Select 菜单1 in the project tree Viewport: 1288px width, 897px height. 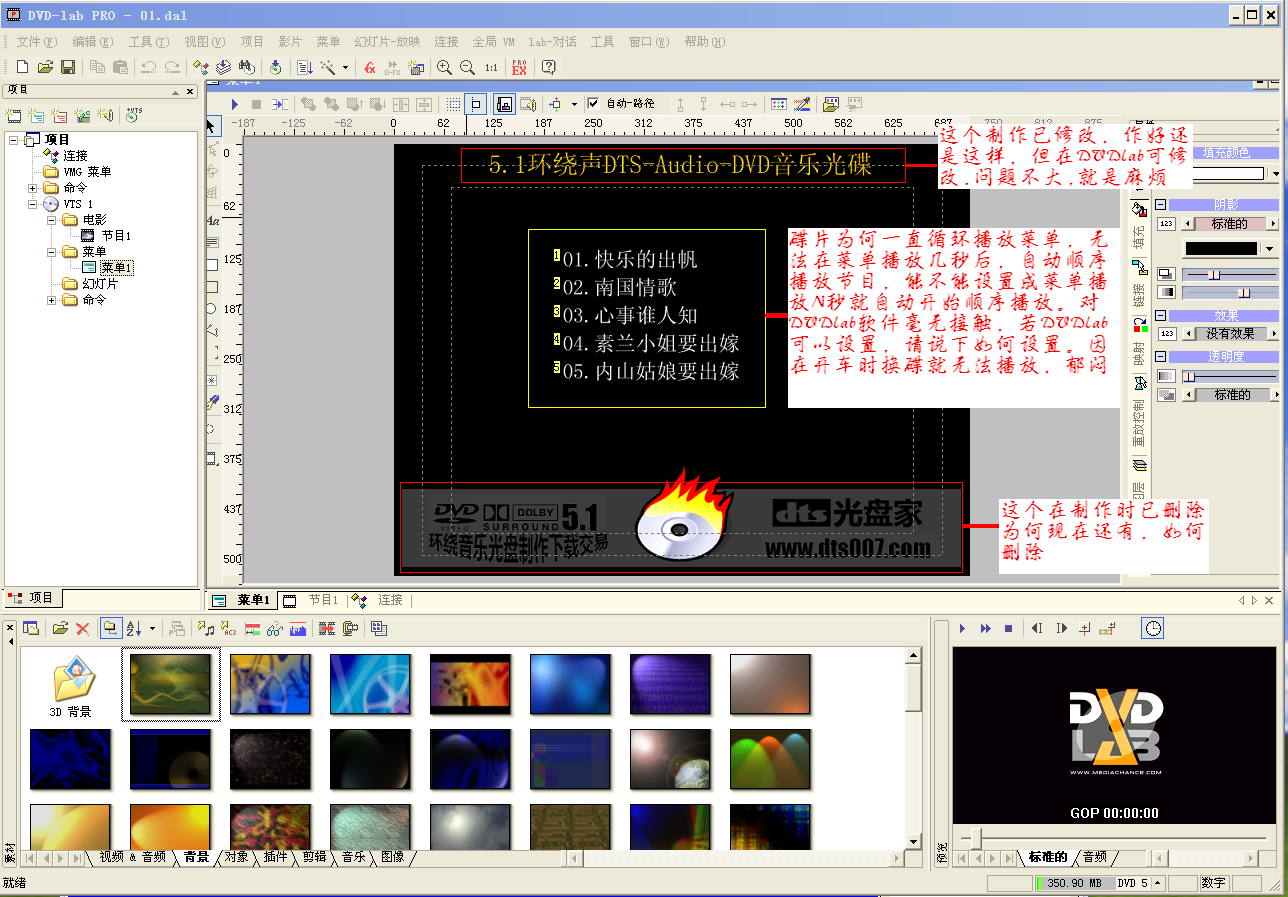tap(116, 268)
